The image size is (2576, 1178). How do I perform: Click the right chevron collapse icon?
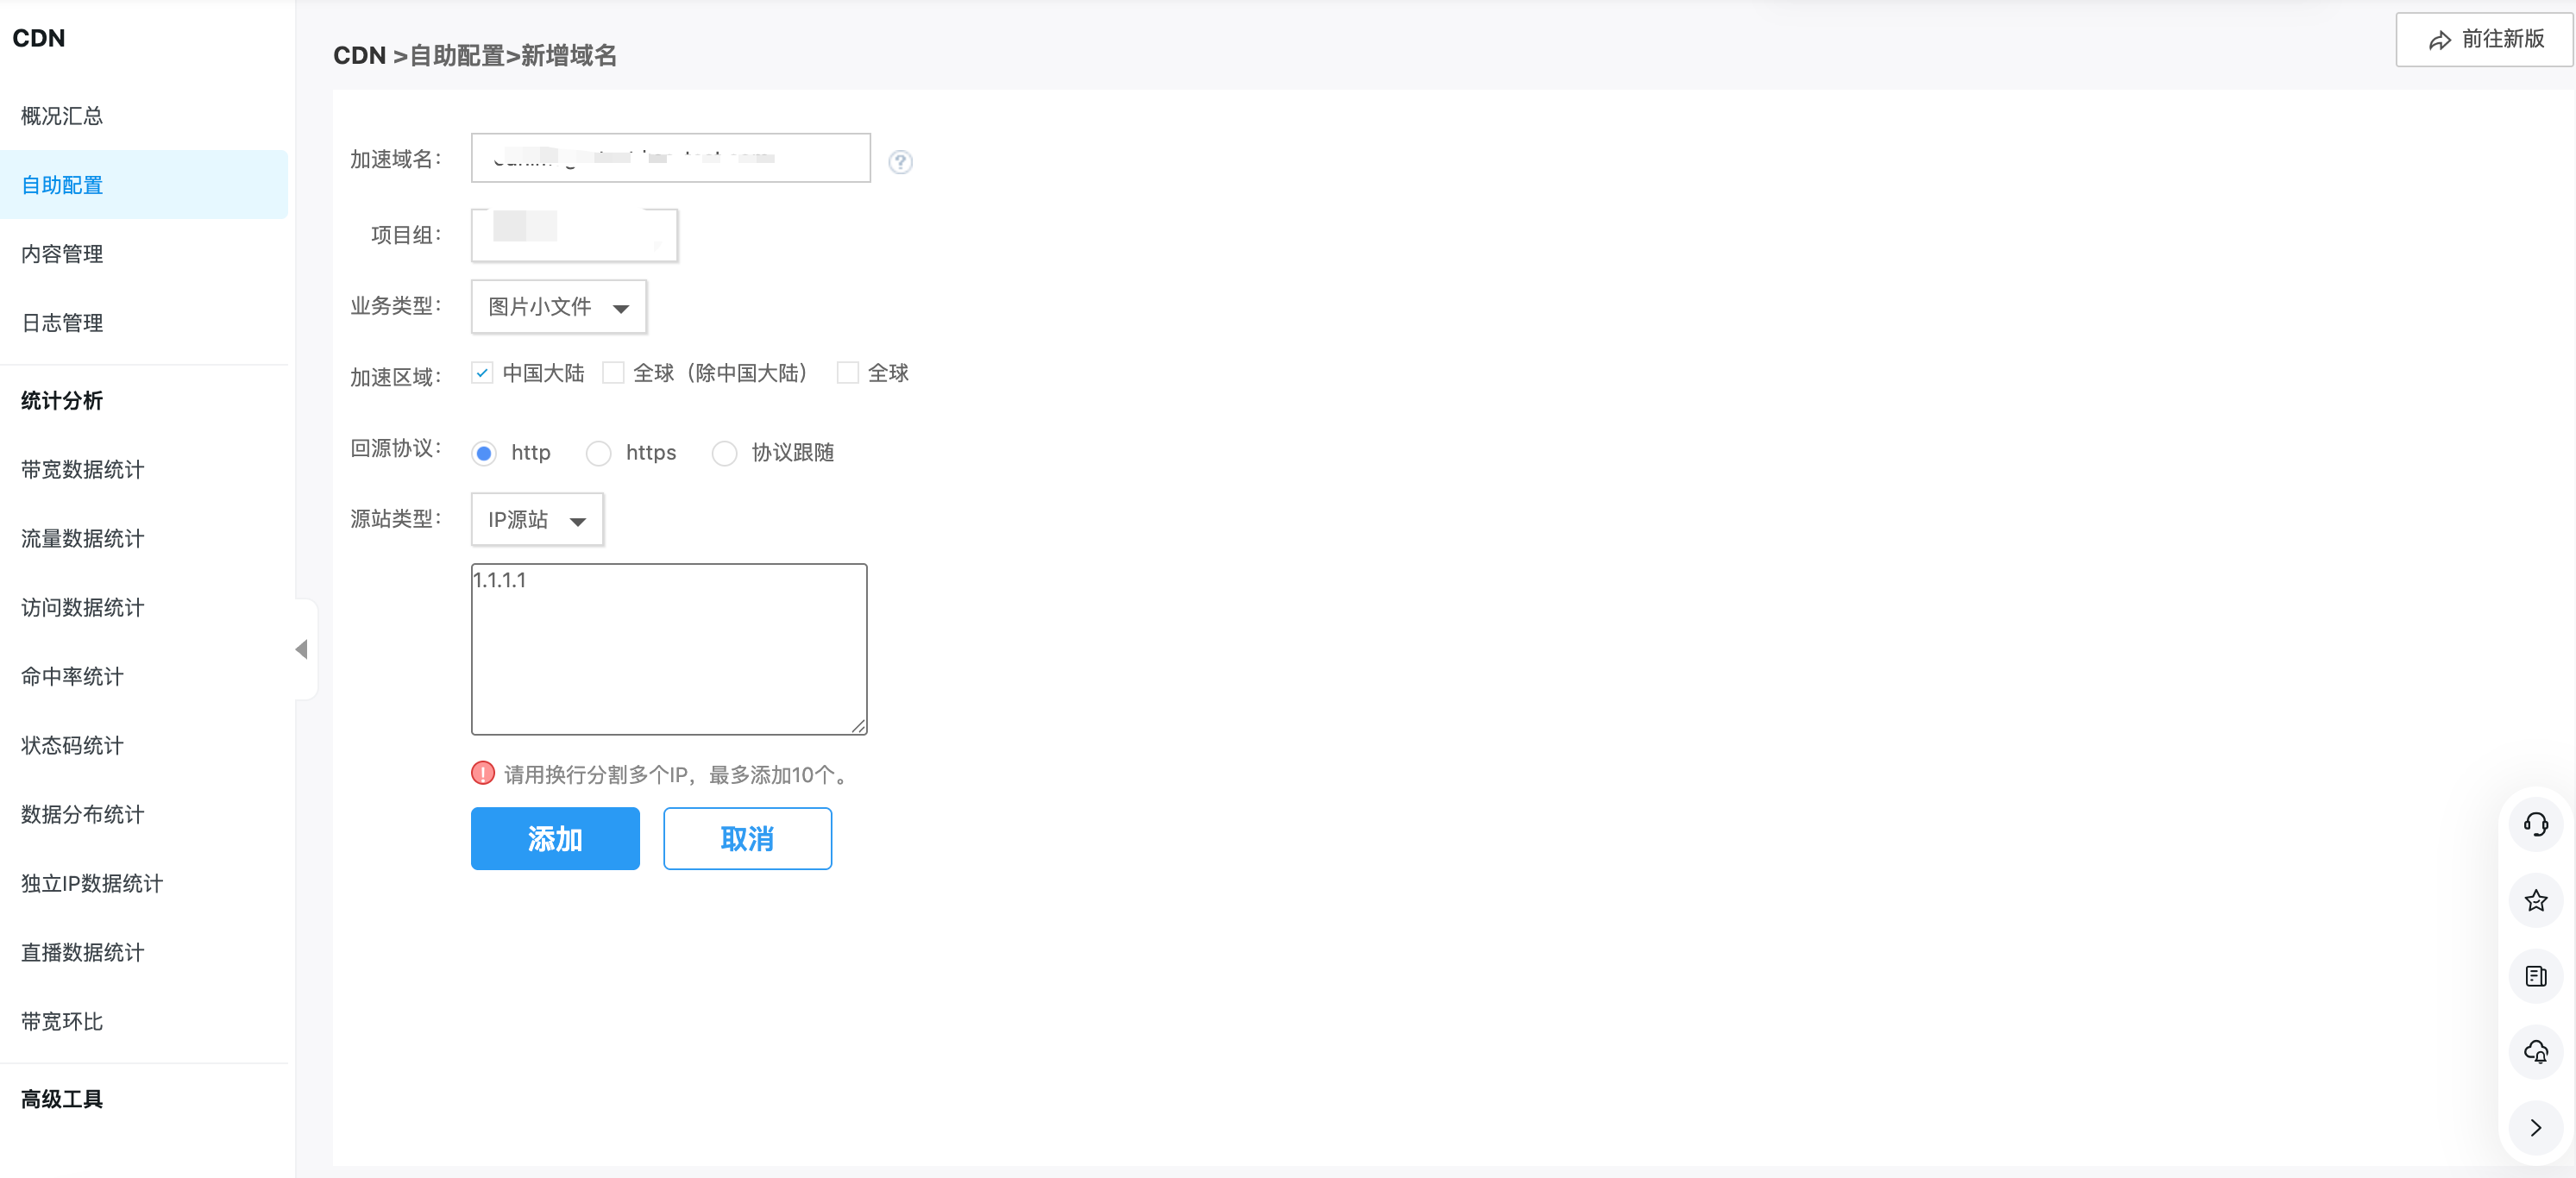click(2535, 1128)
